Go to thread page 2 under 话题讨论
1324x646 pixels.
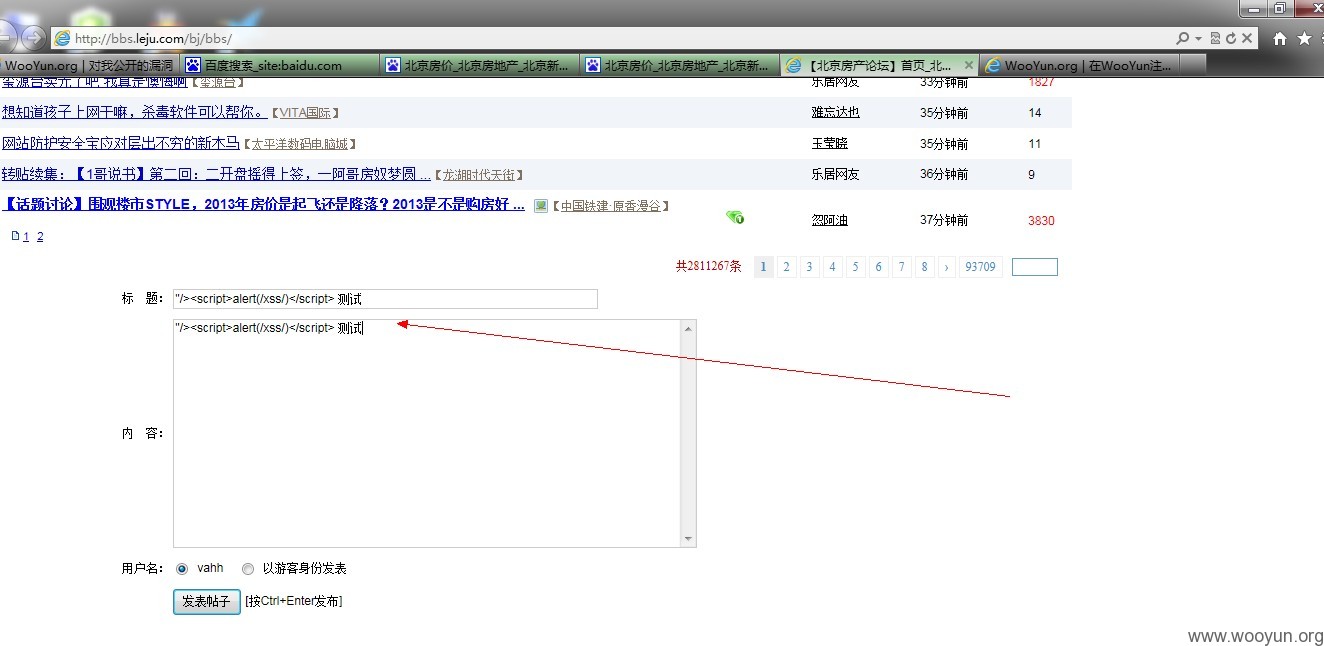(x=40, y=237)
